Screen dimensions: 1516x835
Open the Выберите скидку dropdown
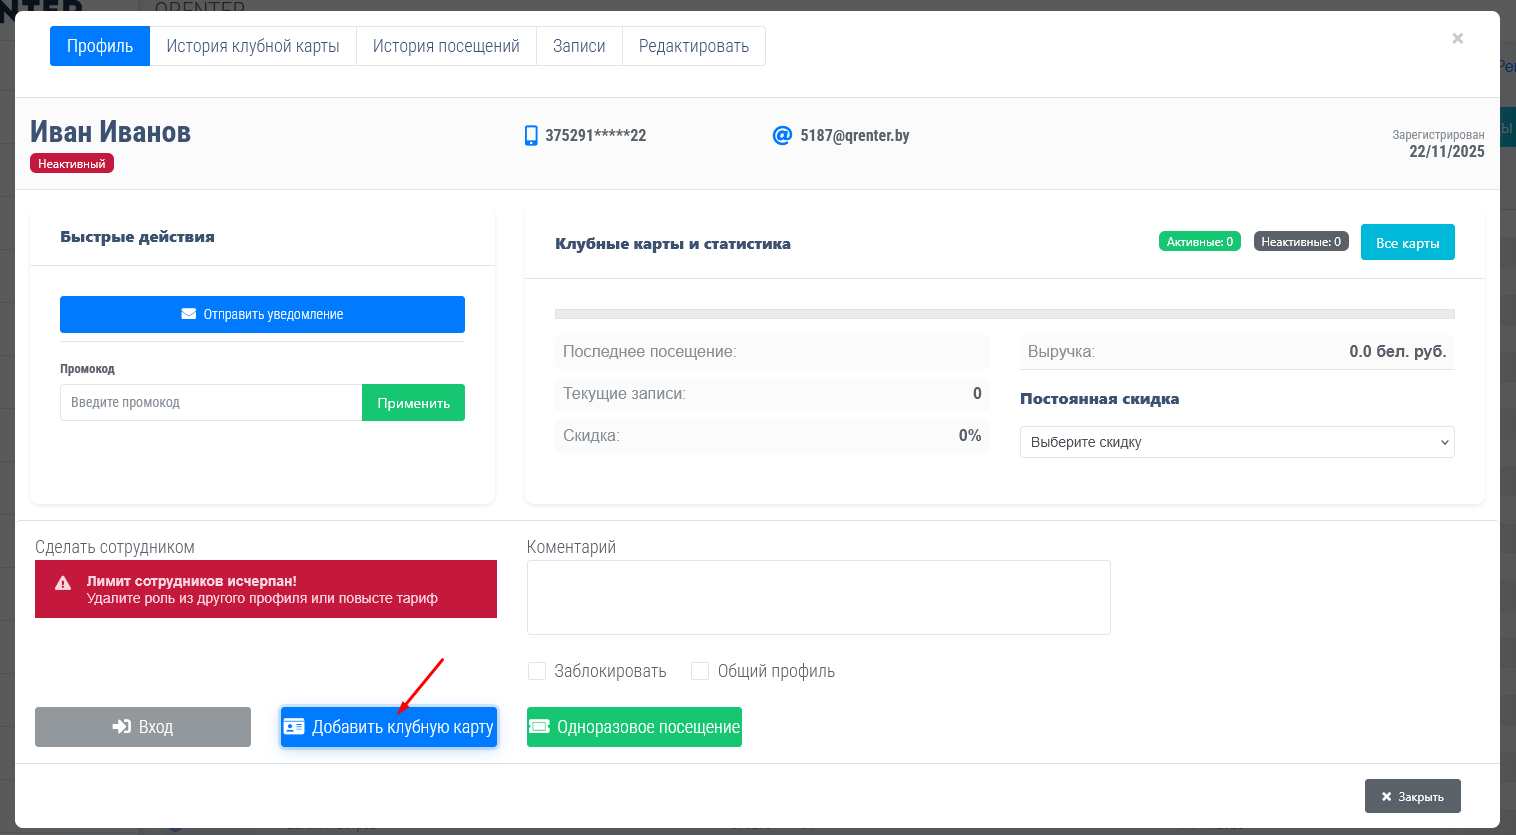[1236, 442]
